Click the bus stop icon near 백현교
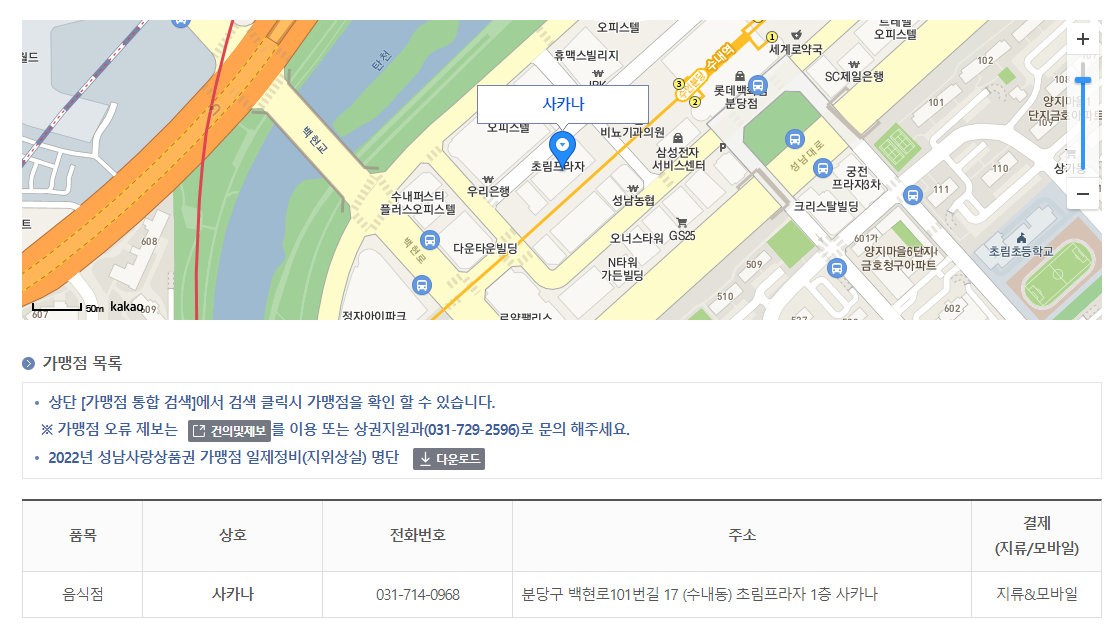The width and height of the screenshot is (1109, 627). pyautogui.click(x=422, y=285)
